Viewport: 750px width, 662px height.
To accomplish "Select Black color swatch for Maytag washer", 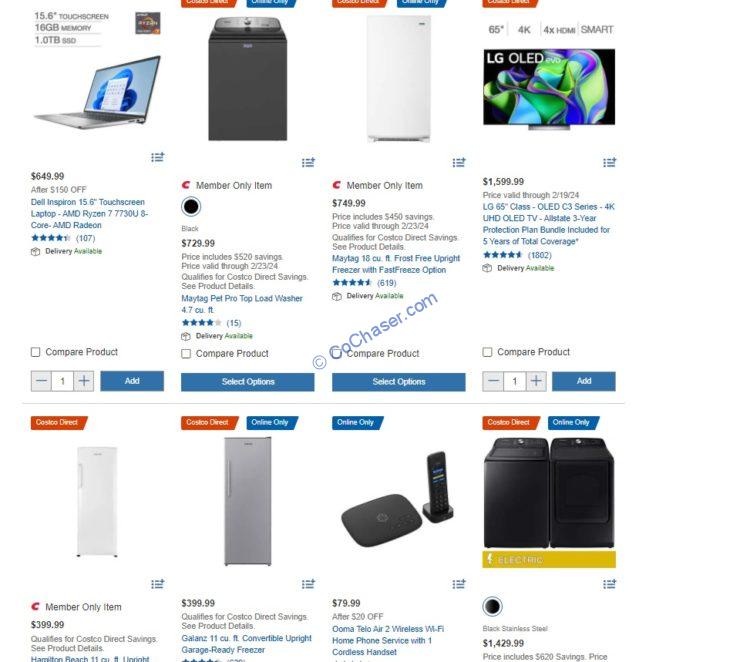I will (x=191, y=207).
